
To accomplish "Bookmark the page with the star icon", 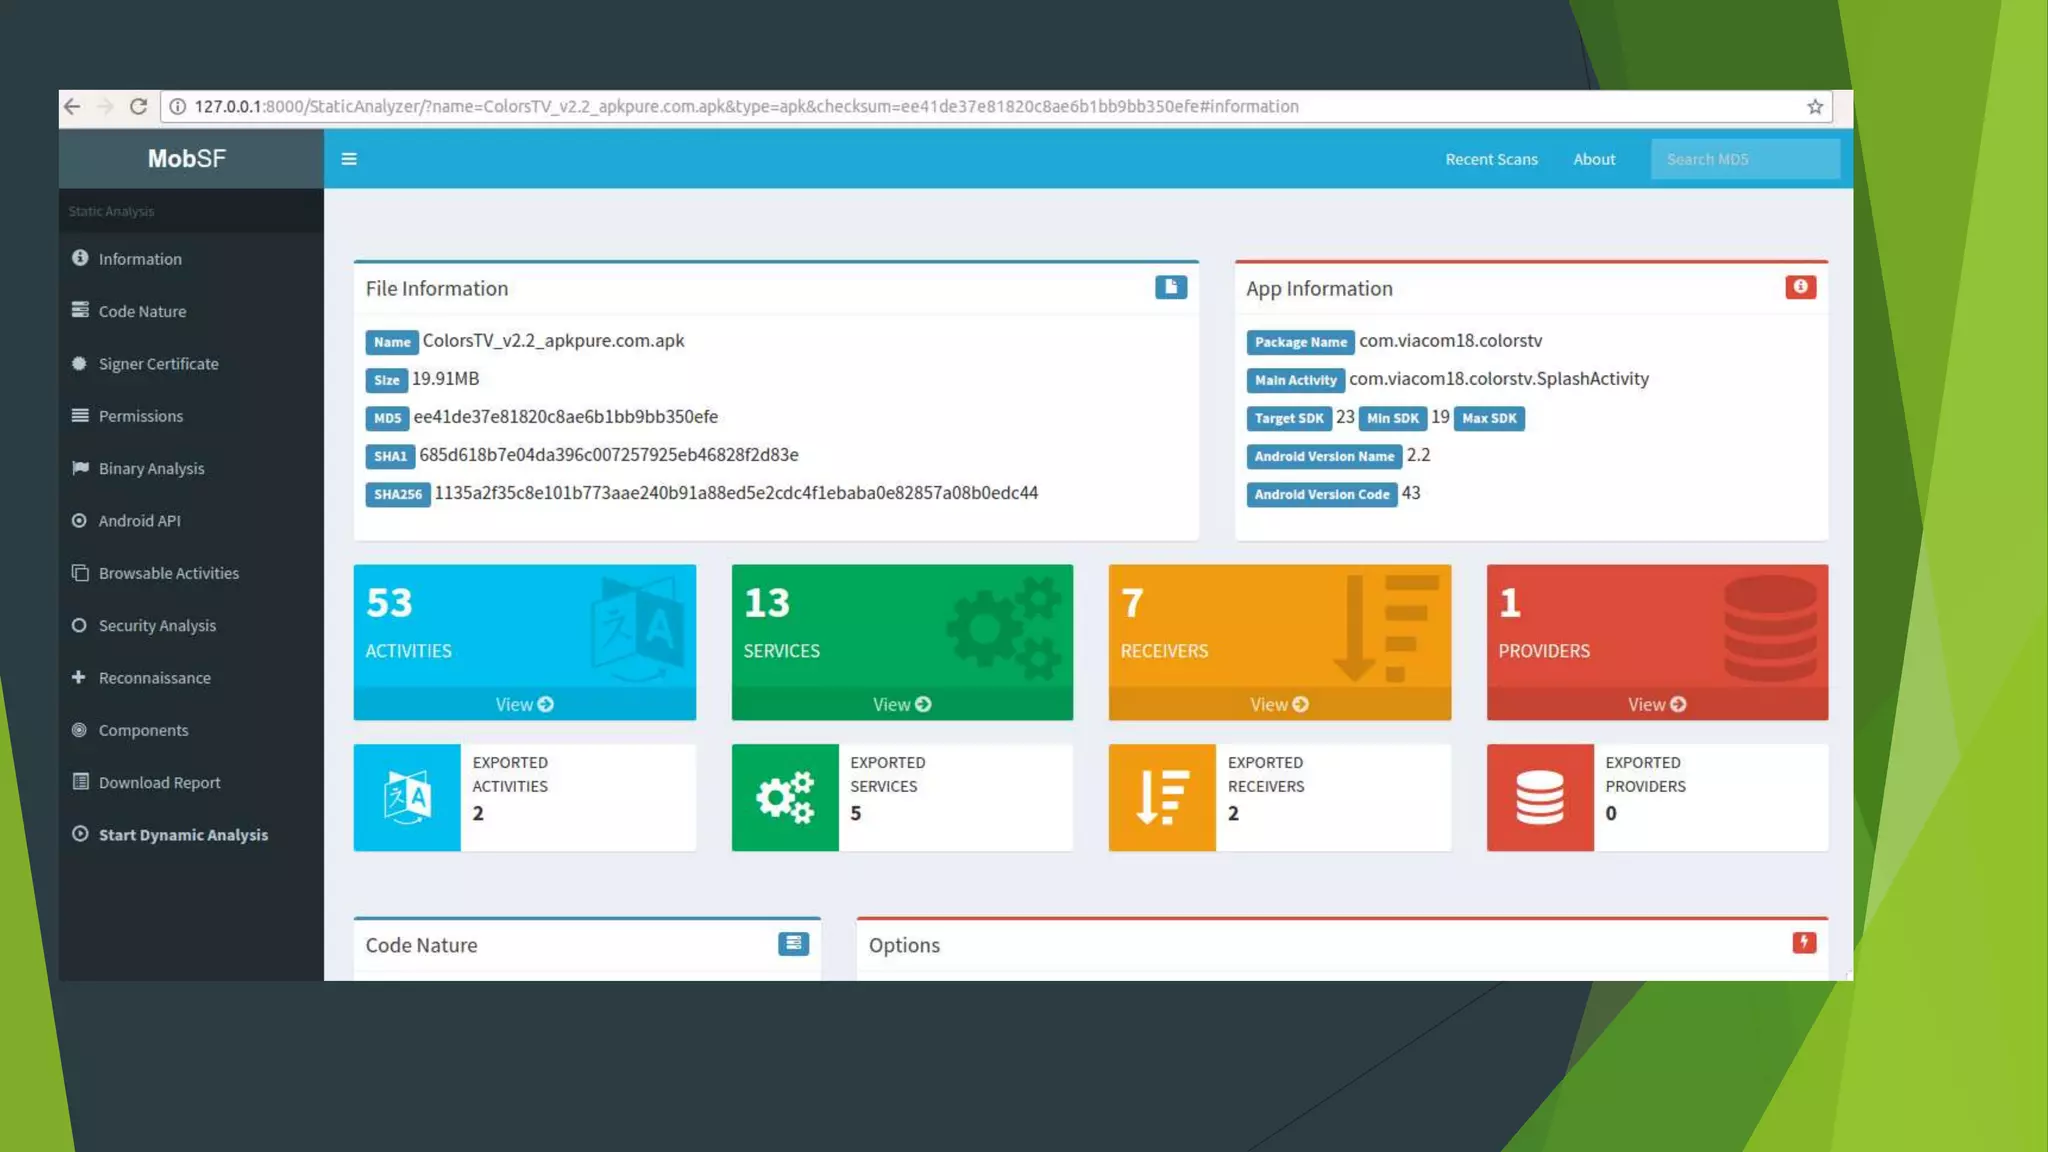I will pyautogui.click(x=1815, y=107).
